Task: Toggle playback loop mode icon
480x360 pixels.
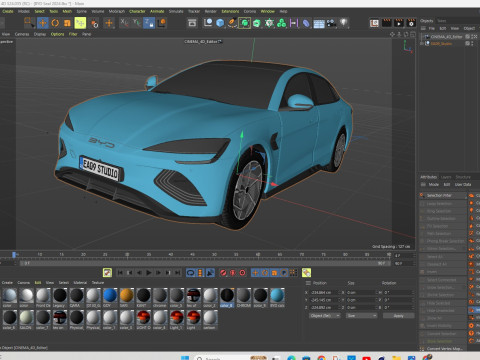Action: (x=191, y=273)
